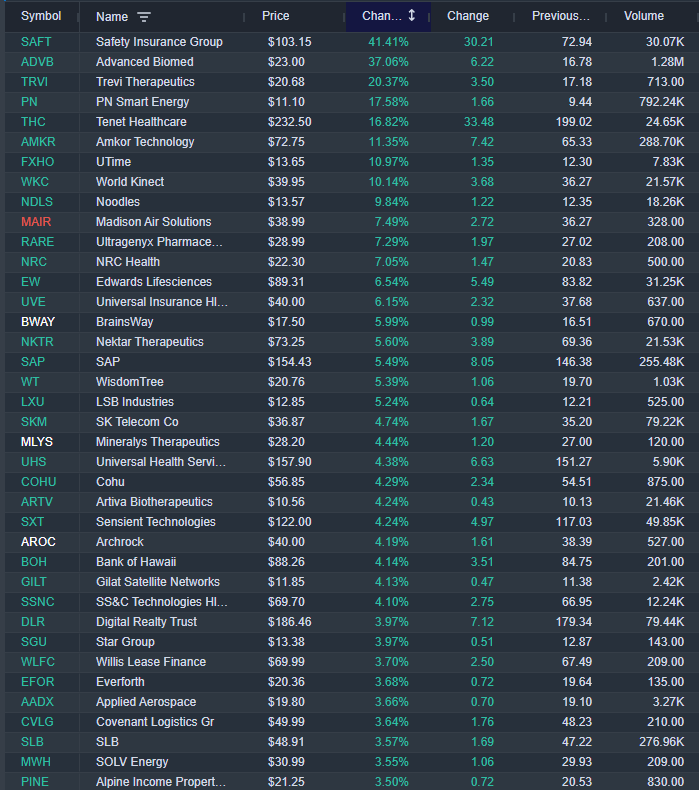
Task: Open the red MAIR ticker symbol
Action: (36, 222)
